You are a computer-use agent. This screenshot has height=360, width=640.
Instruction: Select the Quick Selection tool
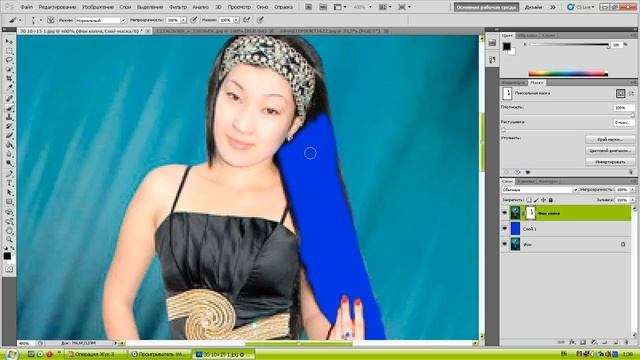[9, 69]
